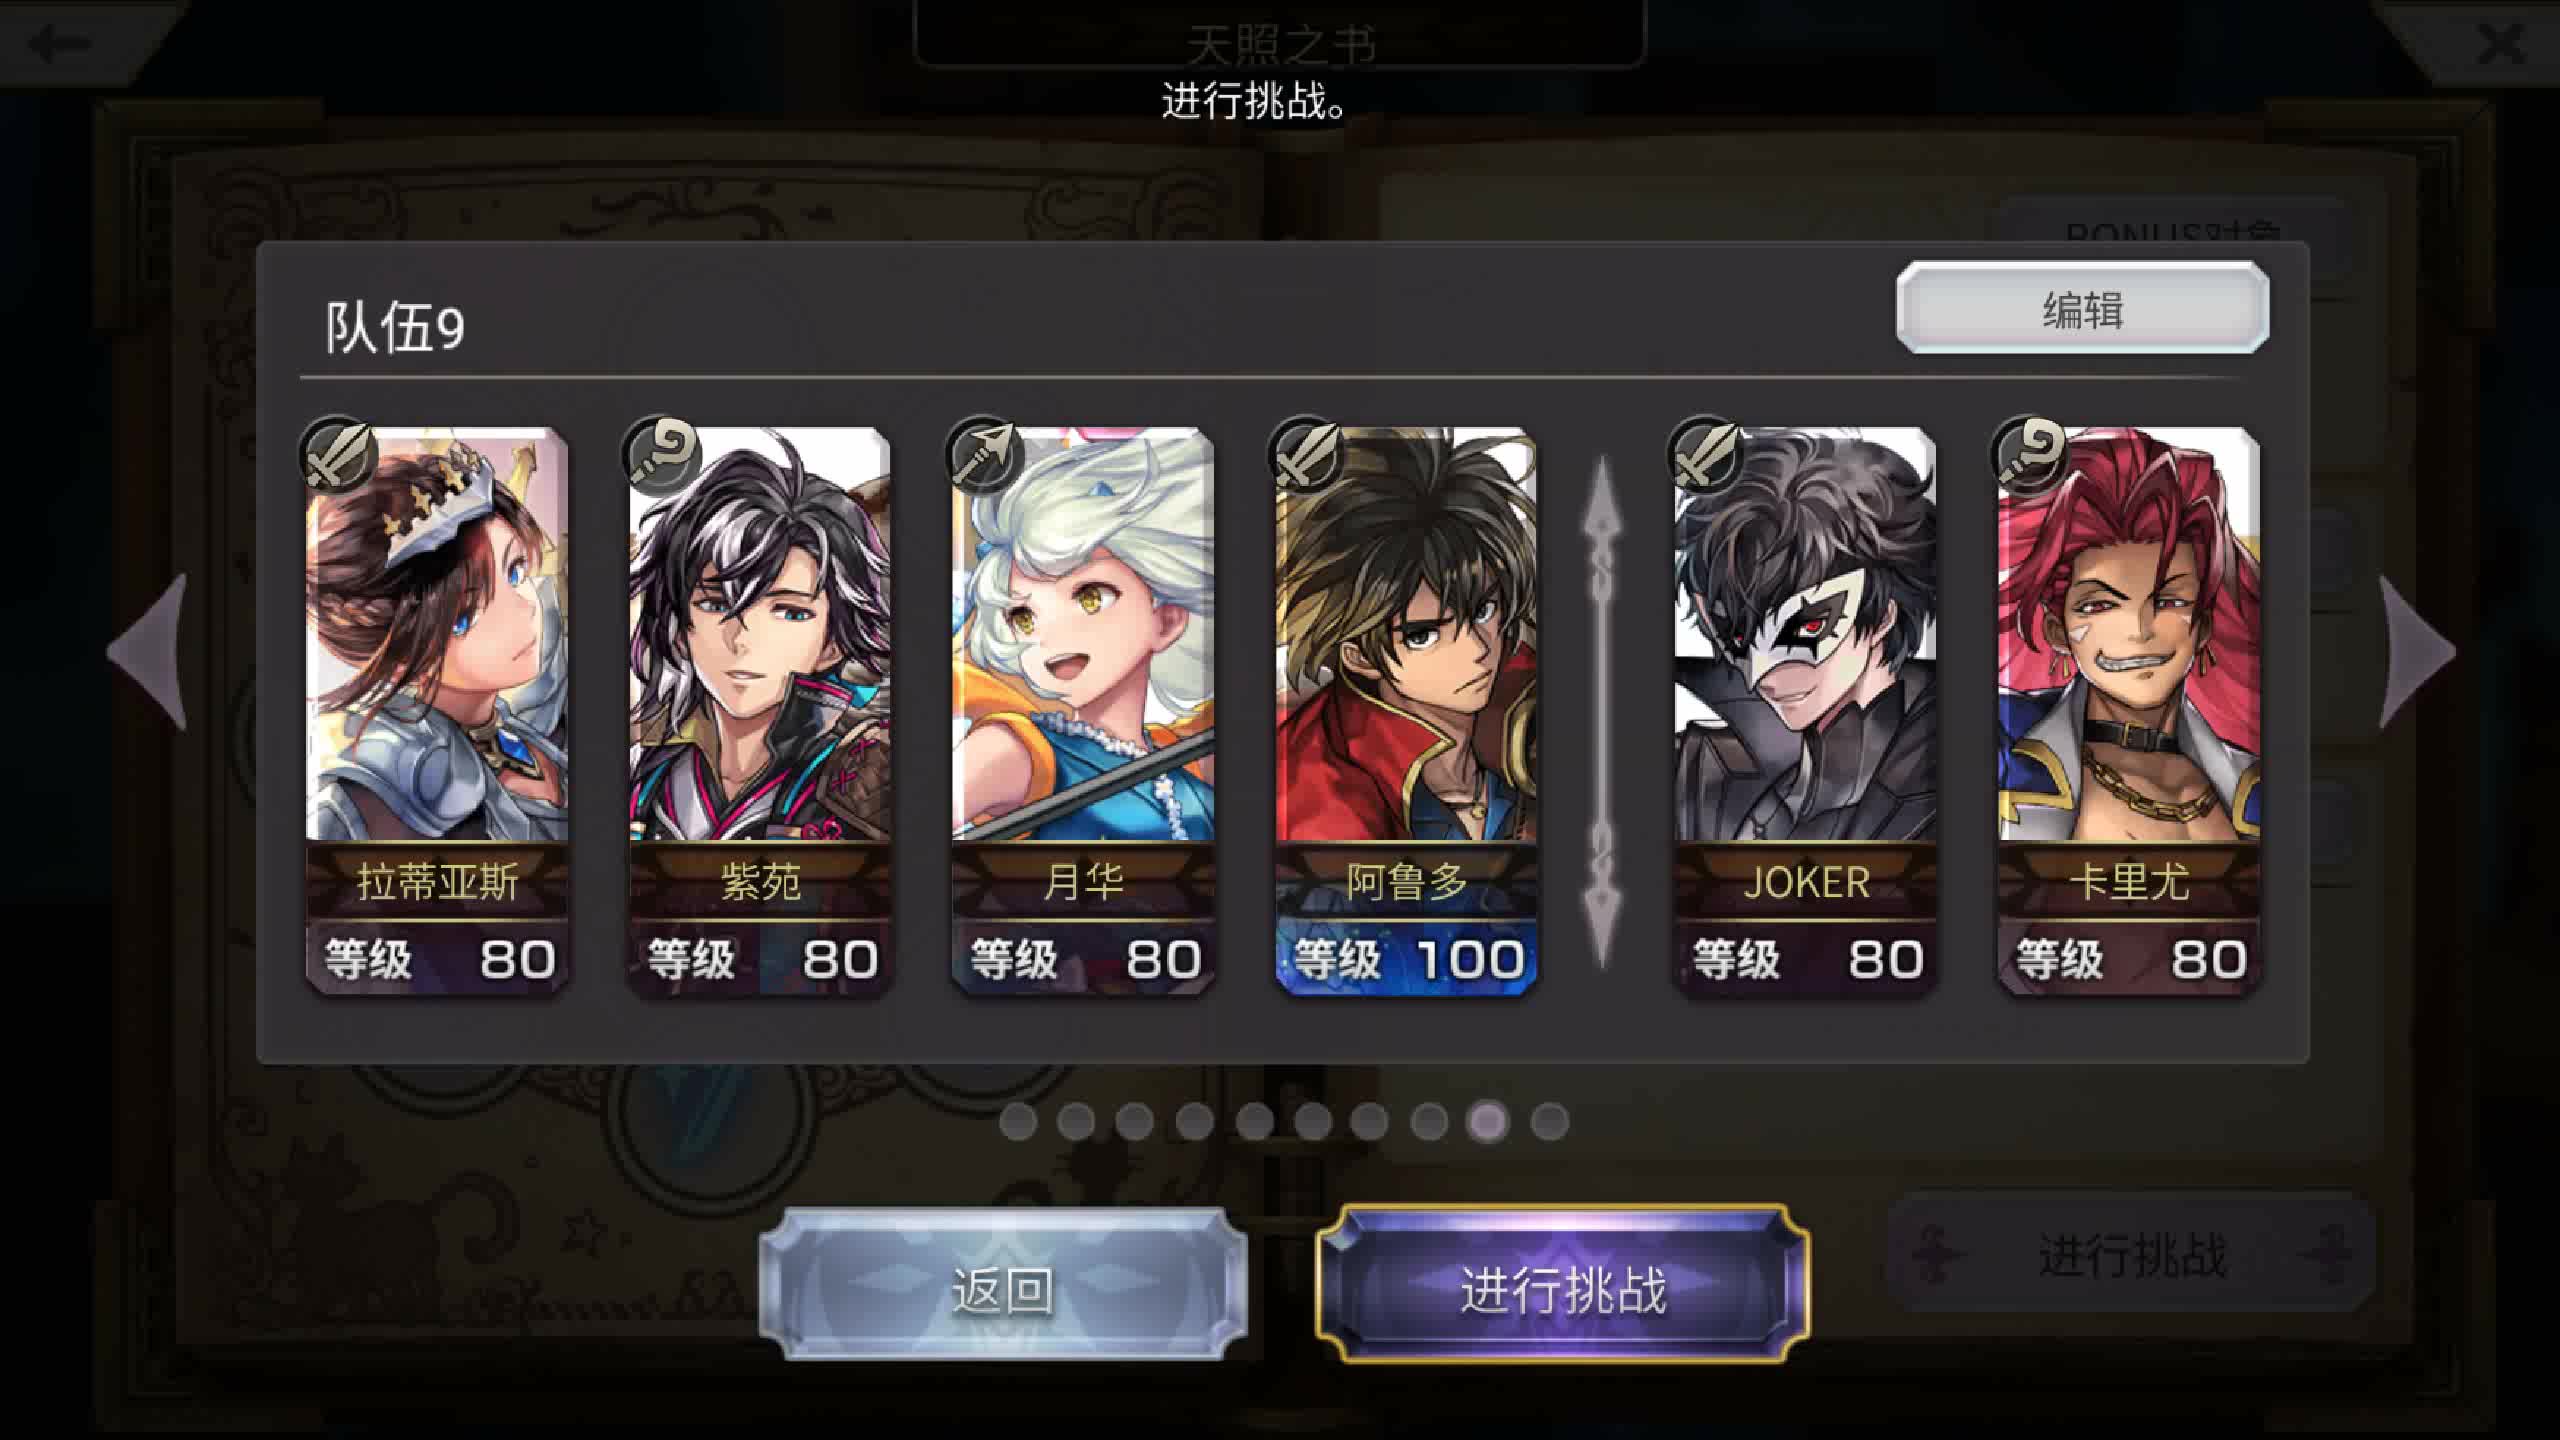Start the 进行挑战 challenge button

click(x=1563, y=1286)
